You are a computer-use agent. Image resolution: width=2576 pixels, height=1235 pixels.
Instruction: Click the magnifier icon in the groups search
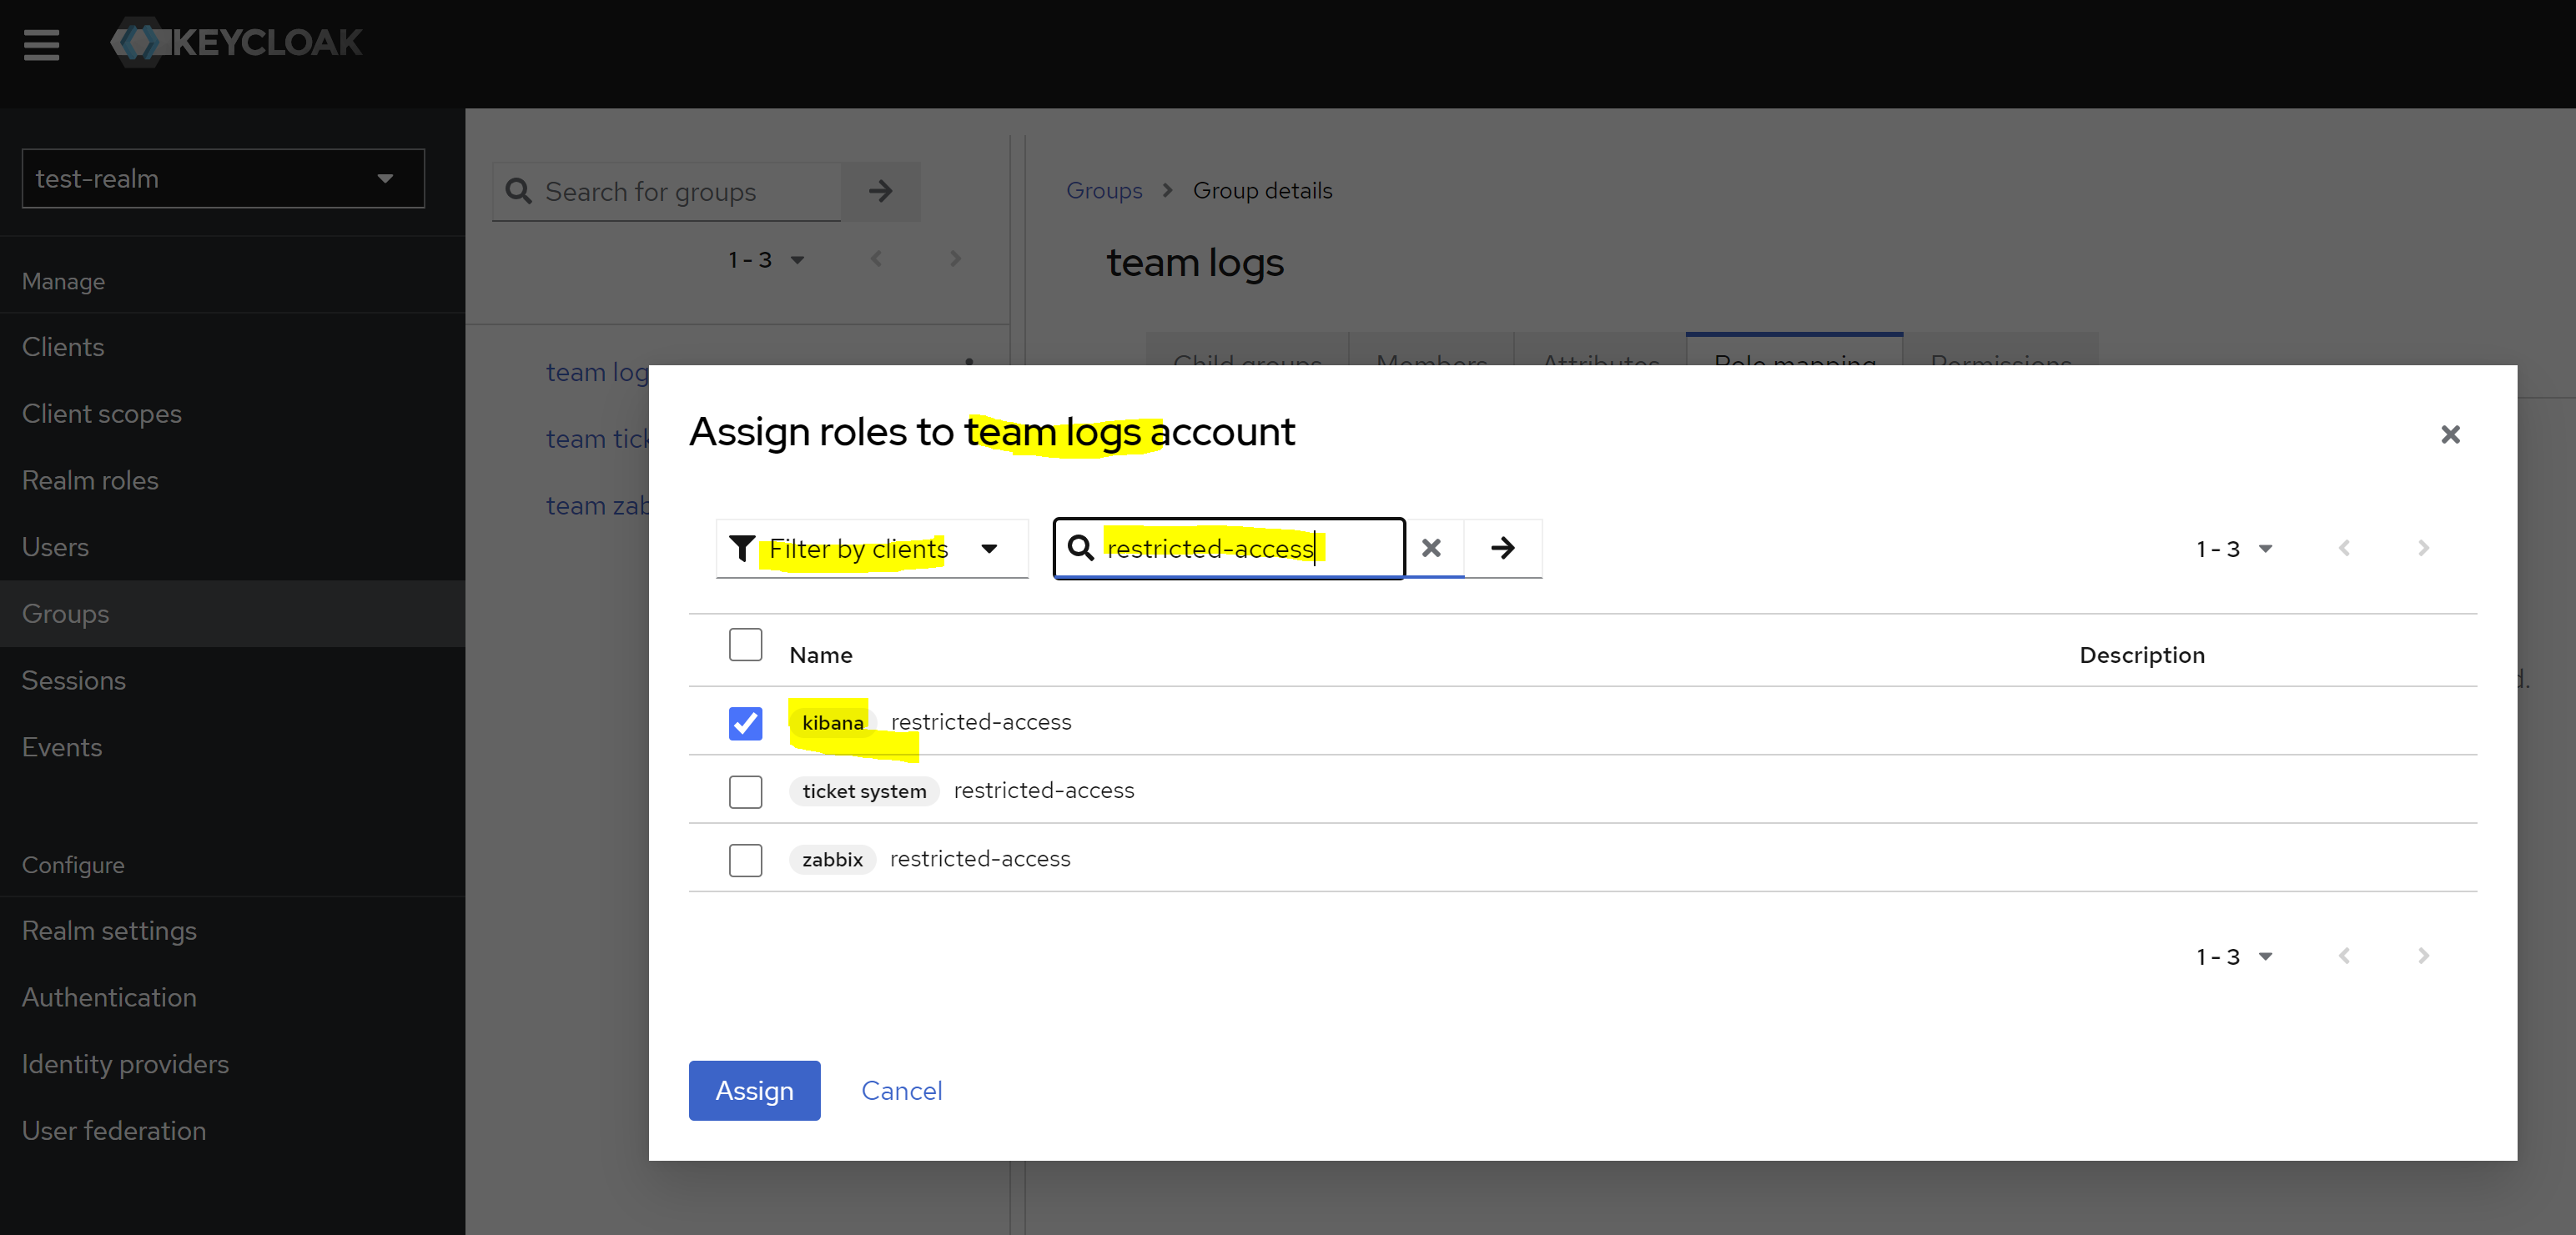click(519, 191)
